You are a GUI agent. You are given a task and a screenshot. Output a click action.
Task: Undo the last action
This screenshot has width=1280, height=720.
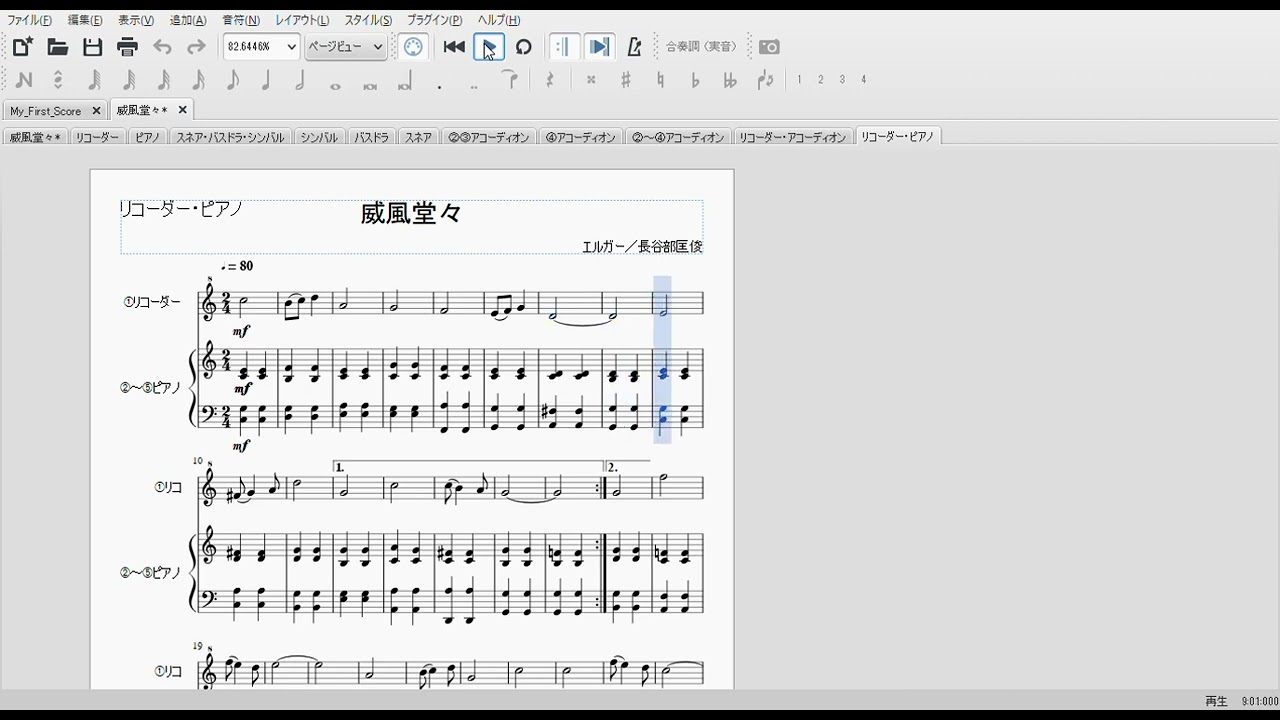tap(162, 47)
